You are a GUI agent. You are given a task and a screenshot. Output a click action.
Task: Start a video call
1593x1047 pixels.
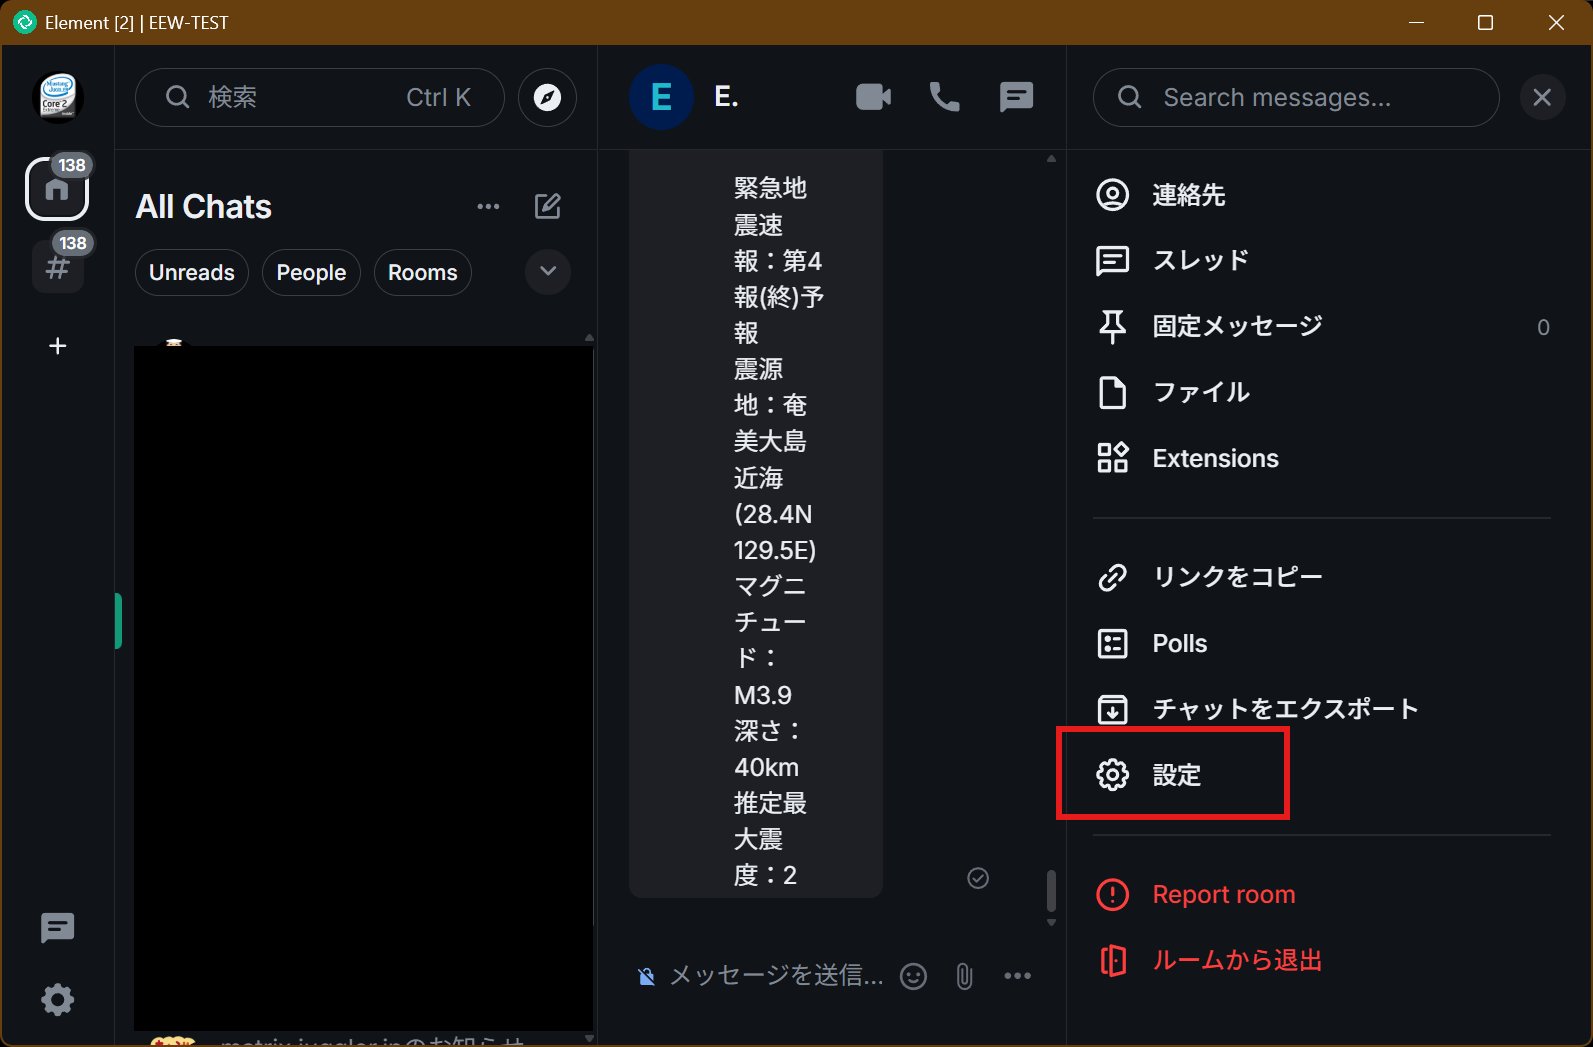point(873,97)
